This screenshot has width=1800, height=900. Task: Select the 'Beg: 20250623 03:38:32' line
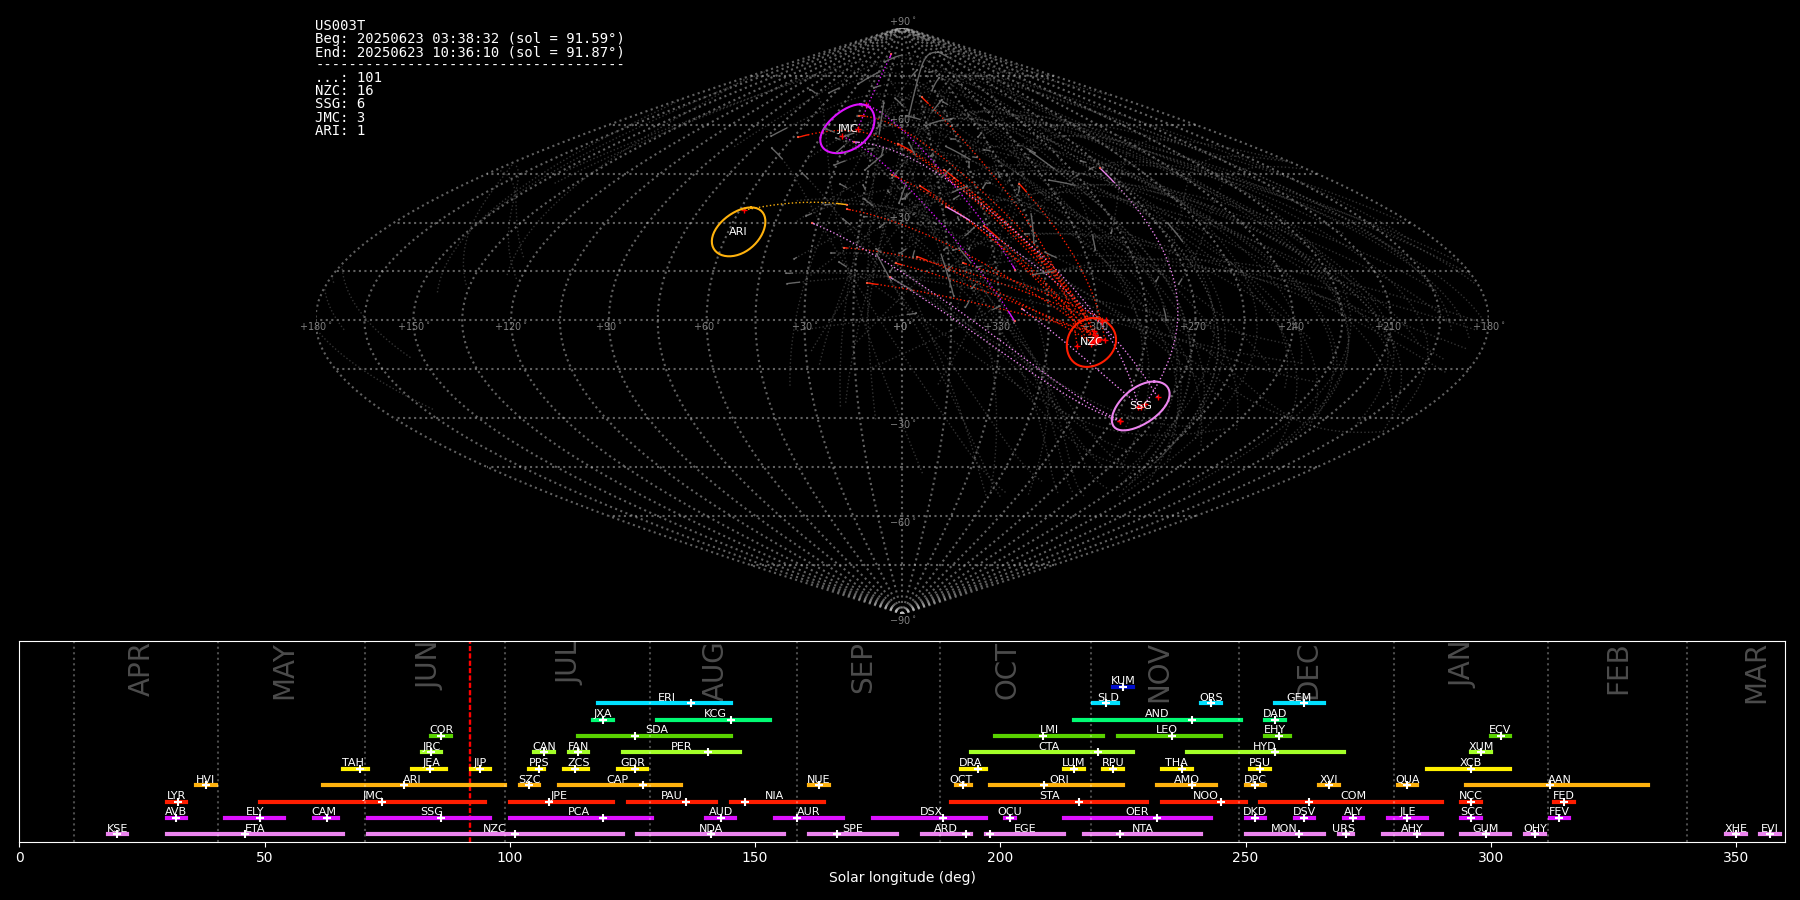coord(470,39)
